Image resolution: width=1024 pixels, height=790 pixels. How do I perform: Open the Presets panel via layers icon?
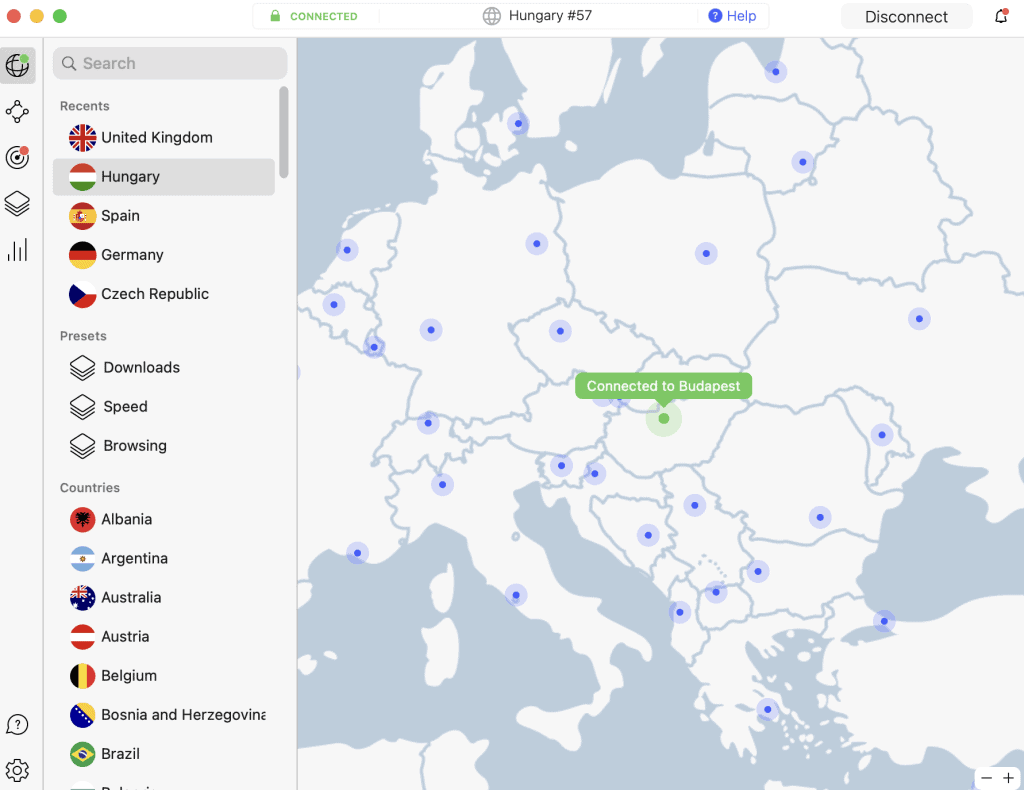[x=17, y=203]
